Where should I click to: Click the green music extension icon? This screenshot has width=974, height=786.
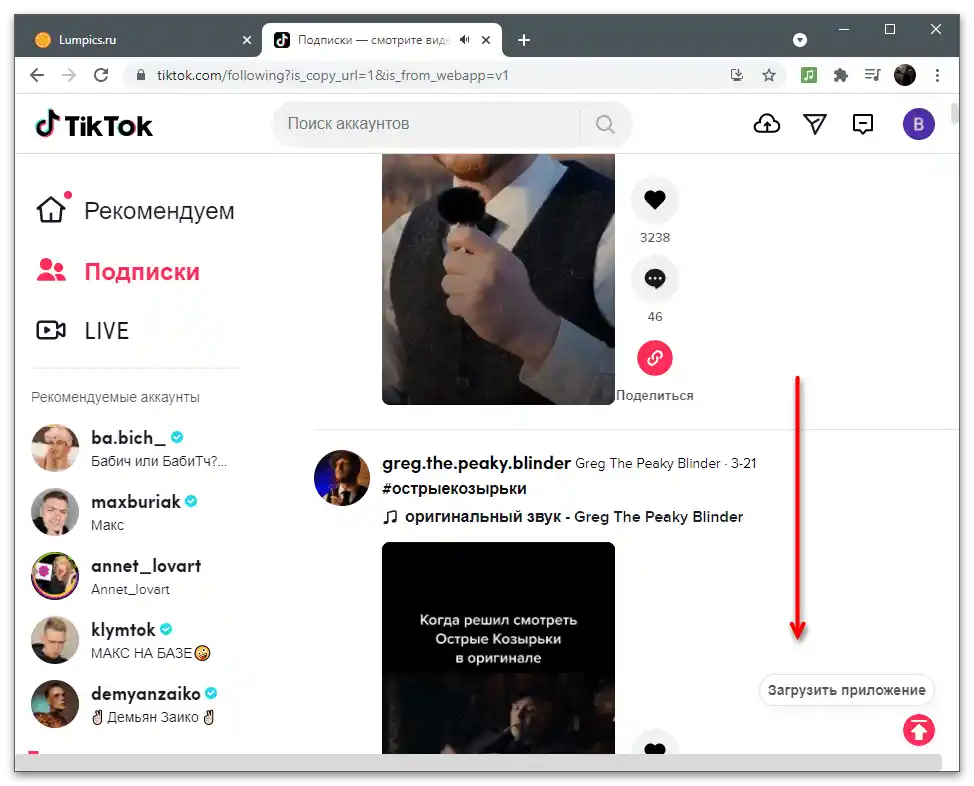[x=808, y=75]
